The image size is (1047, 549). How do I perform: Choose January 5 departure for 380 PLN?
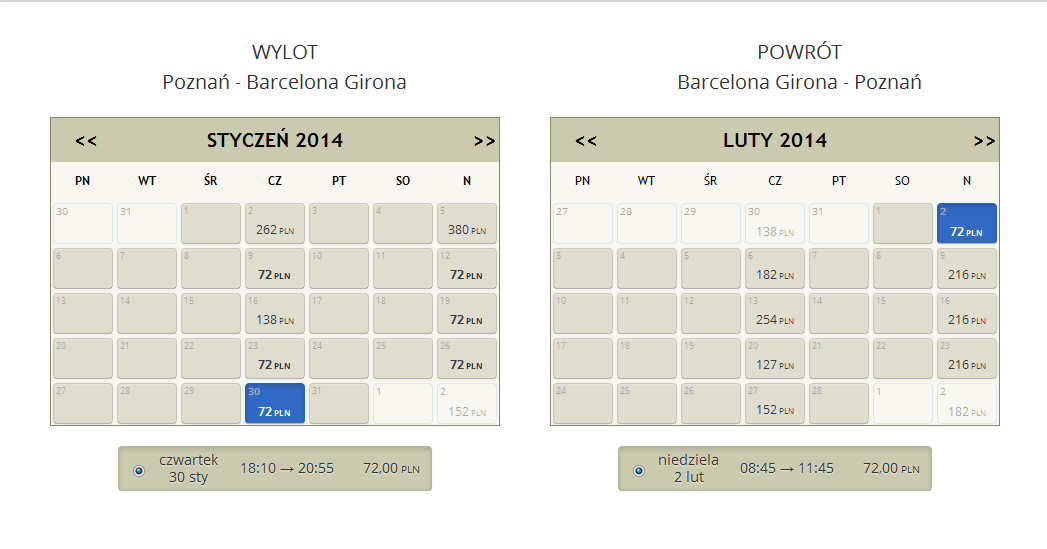(x=467, y=223)
